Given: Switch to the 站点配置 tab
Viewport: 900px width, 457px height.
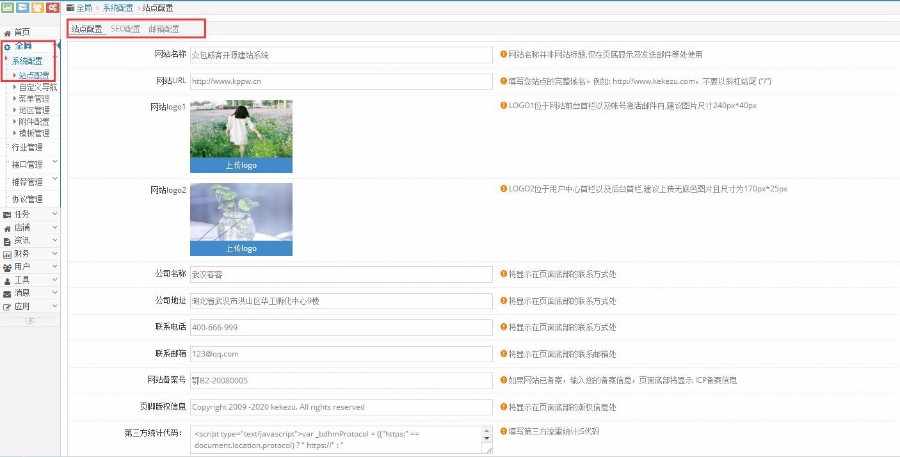Looking at the screenshot, I should pos(87,29).
